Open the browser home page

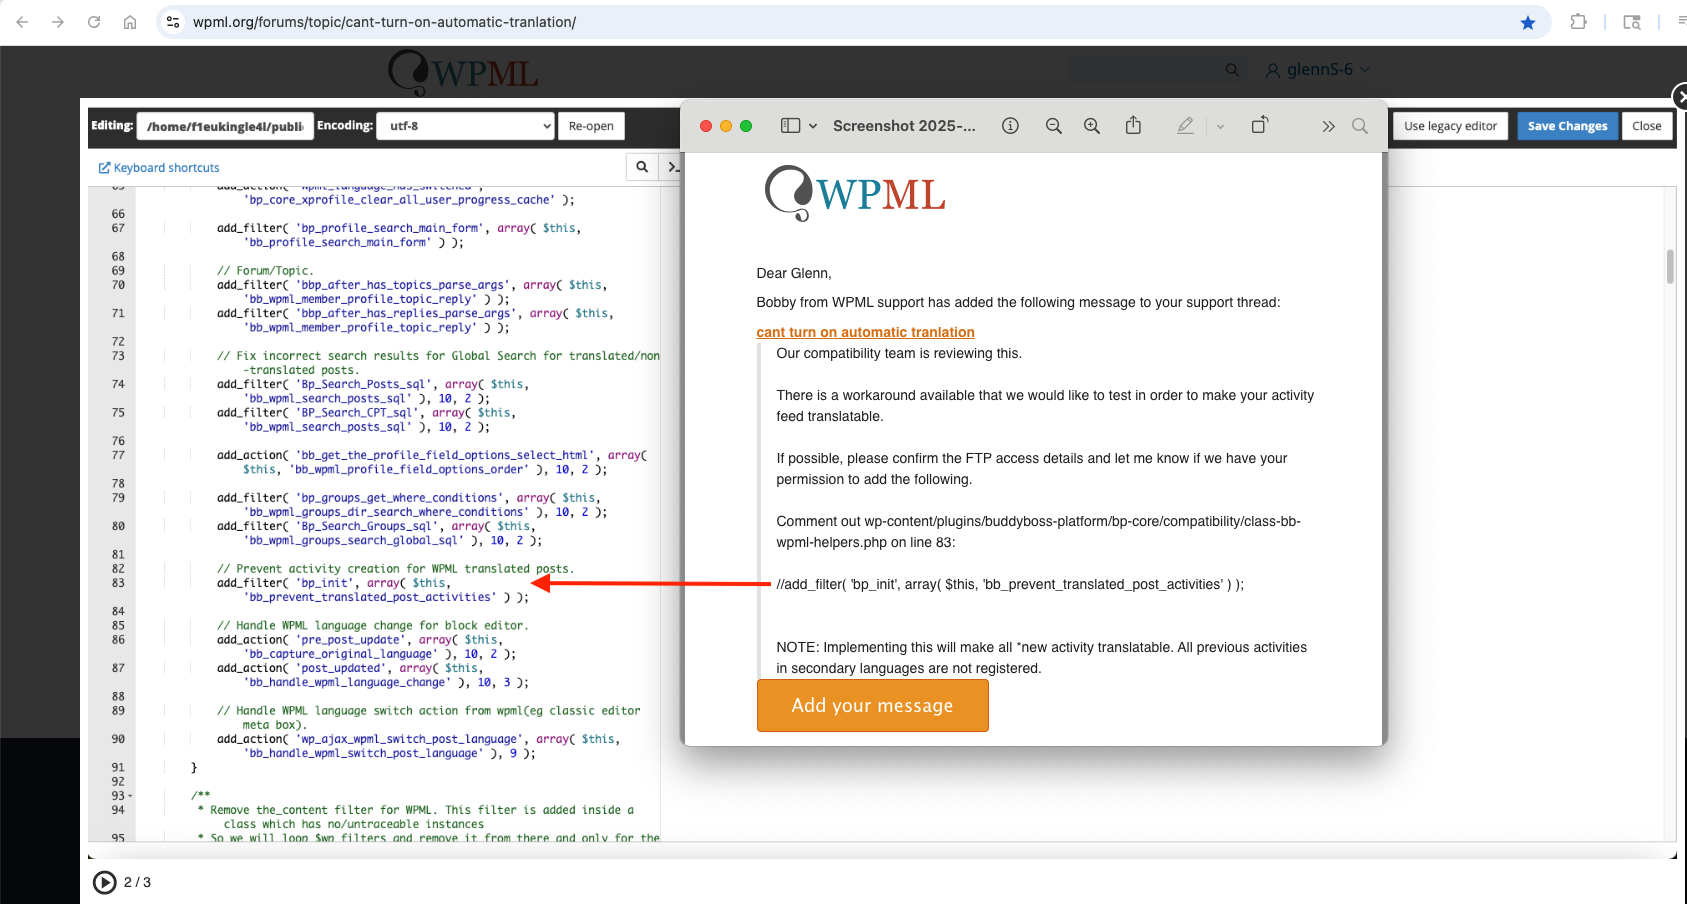(130, 22)
